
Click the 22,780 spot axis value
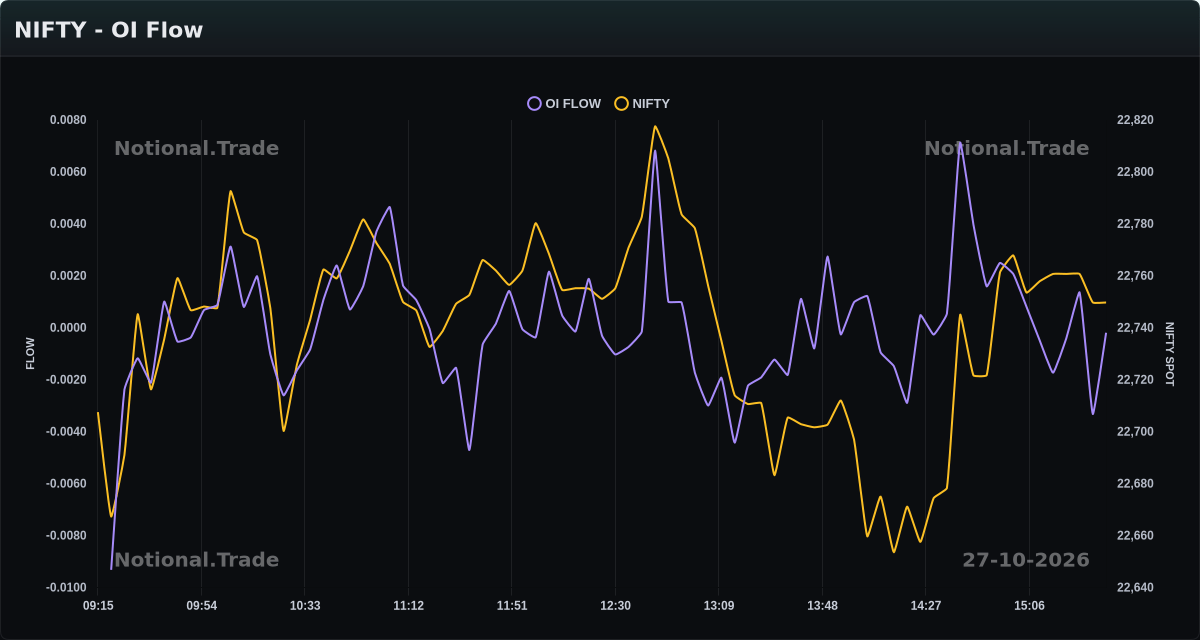[1135, 224]
